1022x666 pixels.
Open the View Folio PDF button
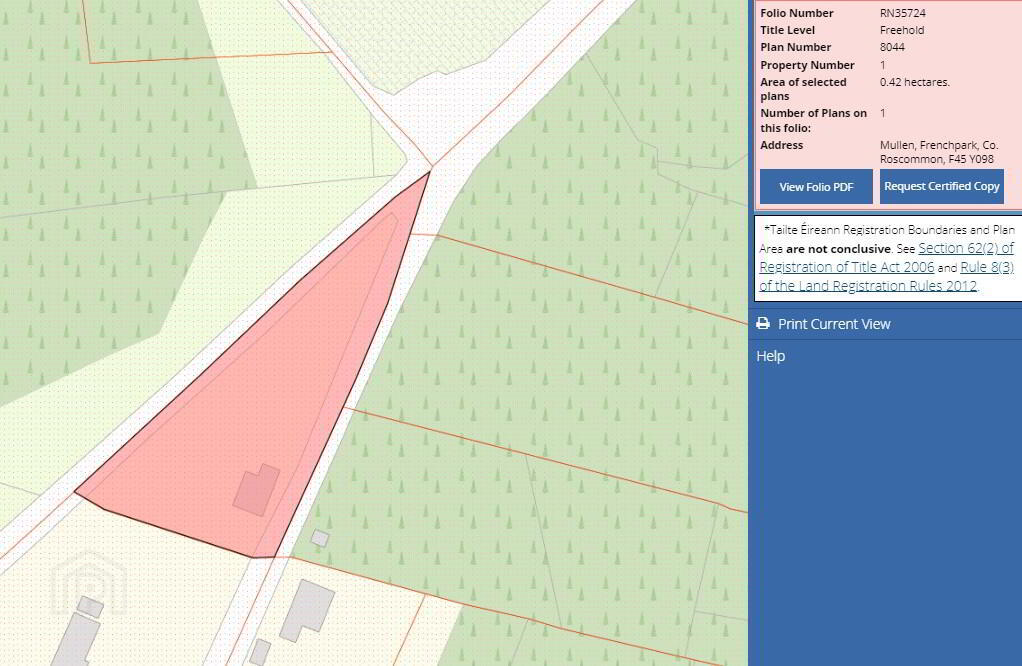[815, 187]
